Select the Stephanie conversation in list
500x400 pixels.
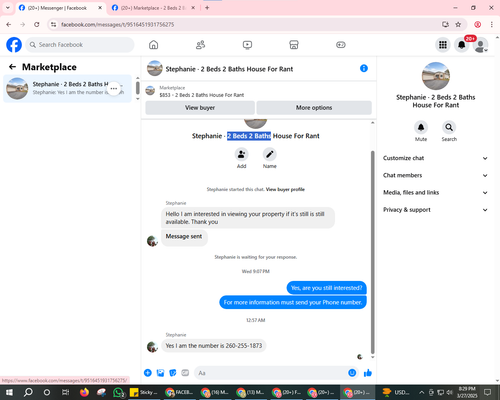(67, 88)
